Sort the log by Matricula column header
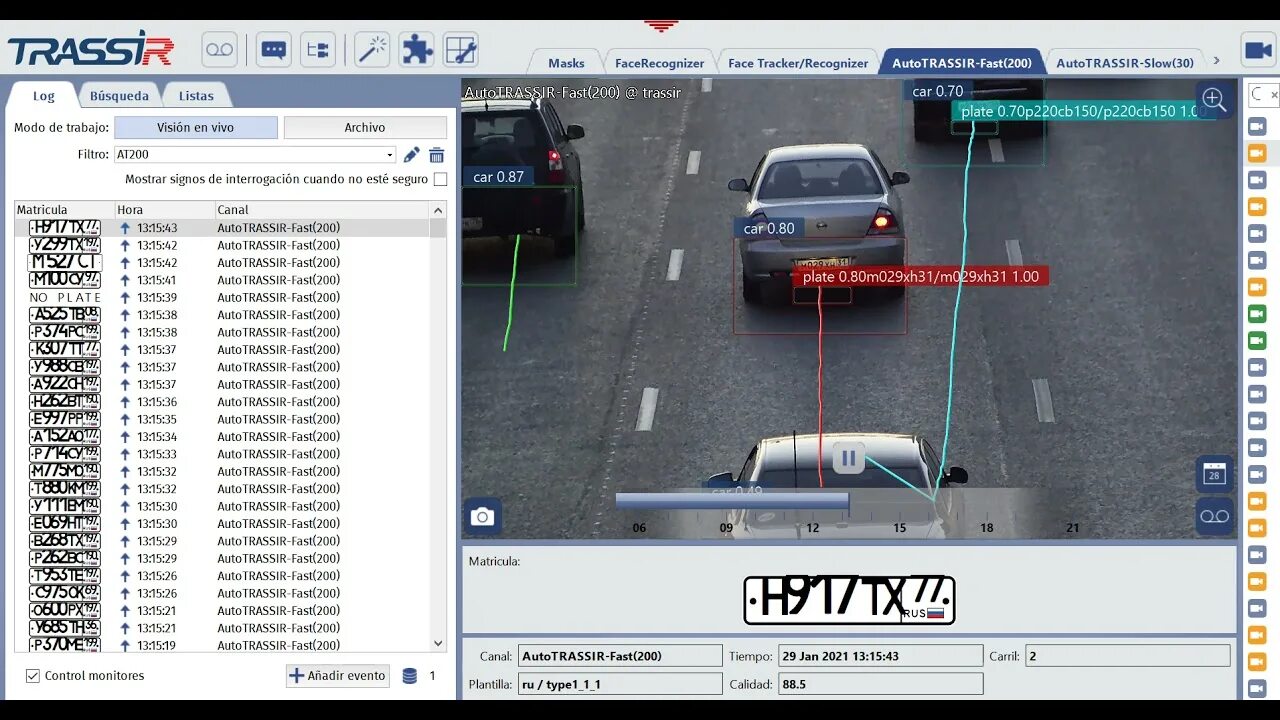 click(x=64, y=210)
